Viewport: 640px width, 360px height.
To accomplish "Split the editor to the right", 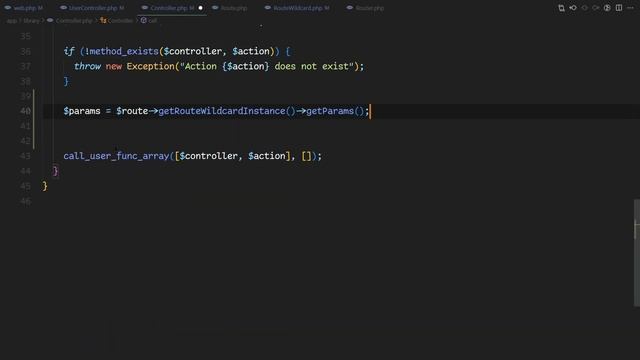I will click(619, 8).
